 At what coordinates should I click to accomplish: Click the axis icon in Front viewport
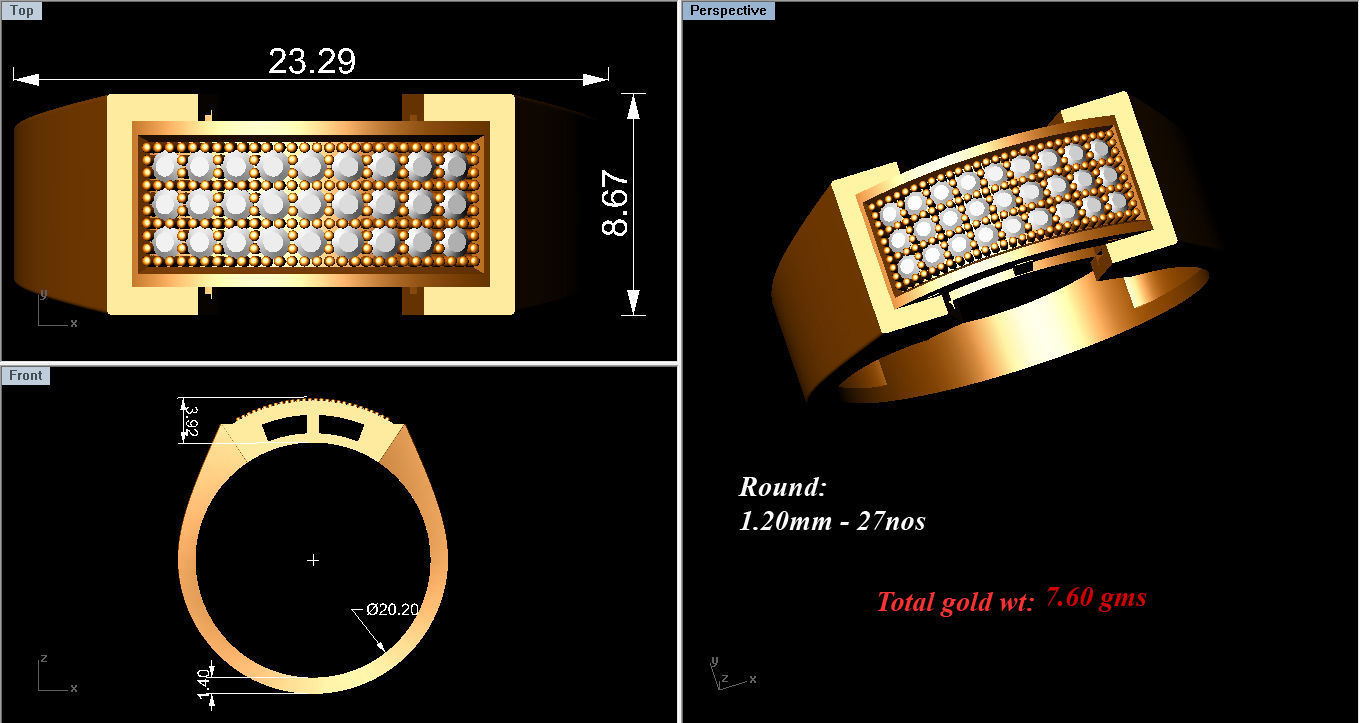pyautogui.click(x=56, y=673)
